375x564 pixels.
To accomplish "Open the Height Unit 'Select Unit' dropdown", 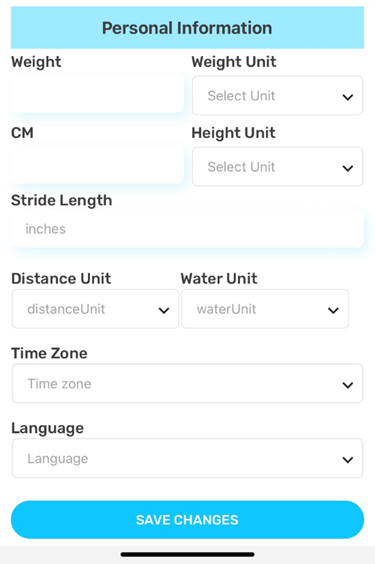I will point(277,166).
